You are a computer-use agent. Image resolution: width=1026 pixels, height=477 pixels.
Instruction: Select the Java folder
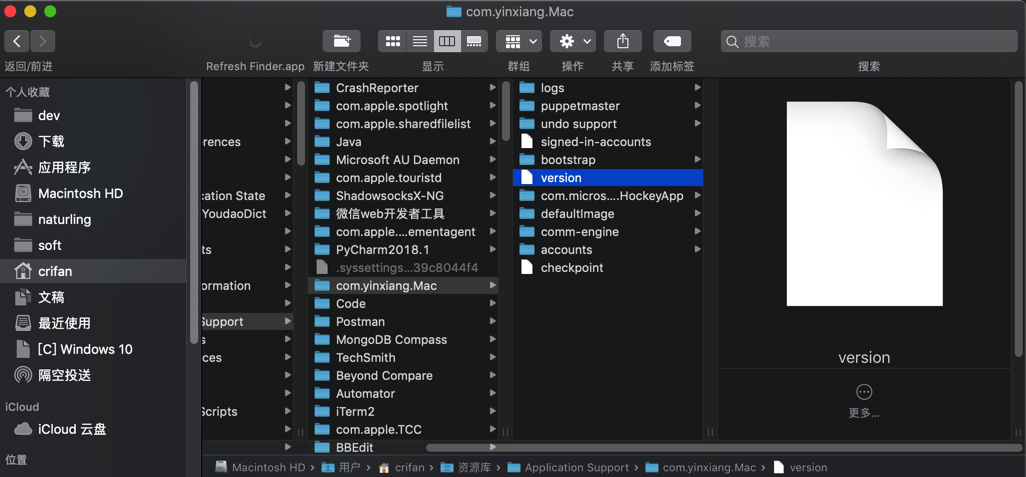pos(403,142)
